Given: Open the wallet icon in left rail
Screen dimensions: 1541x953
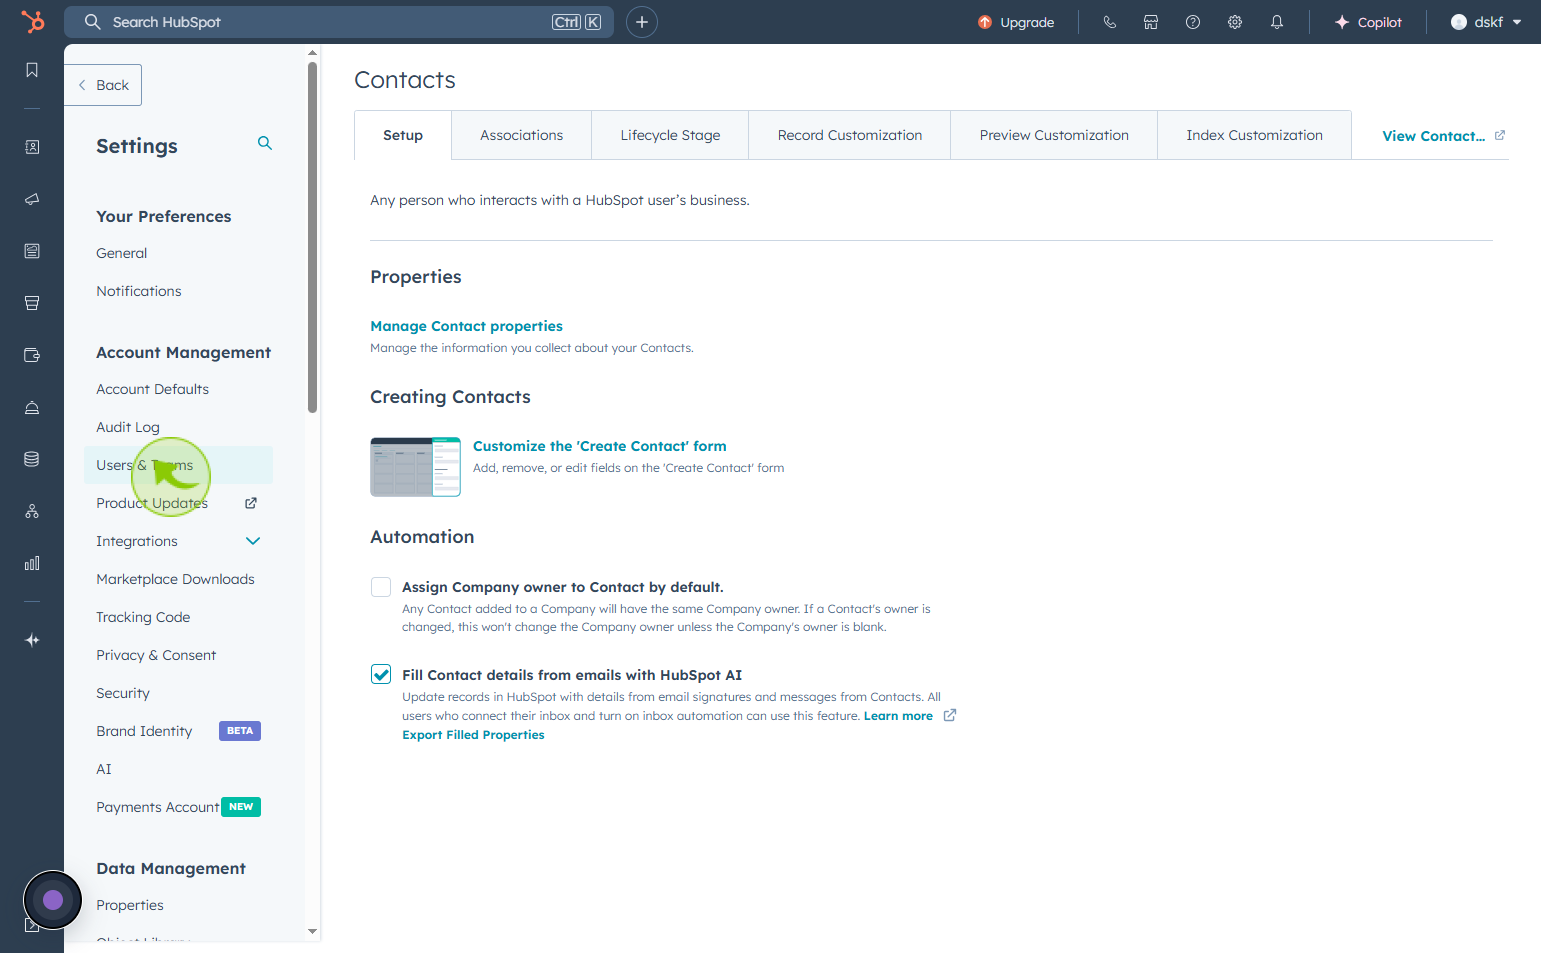Looking at the screenshot, I should (32, 355).
